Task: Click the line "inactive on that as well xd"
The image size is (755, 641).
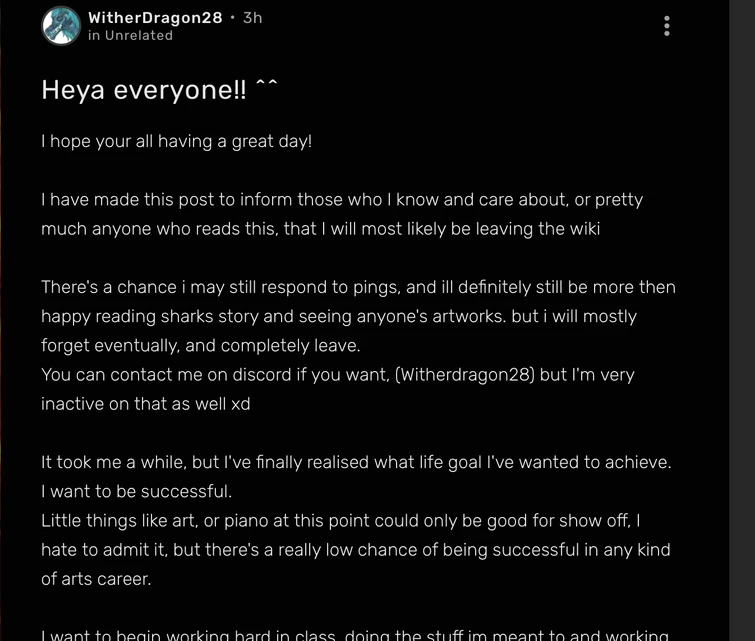Action: (145, 404)
